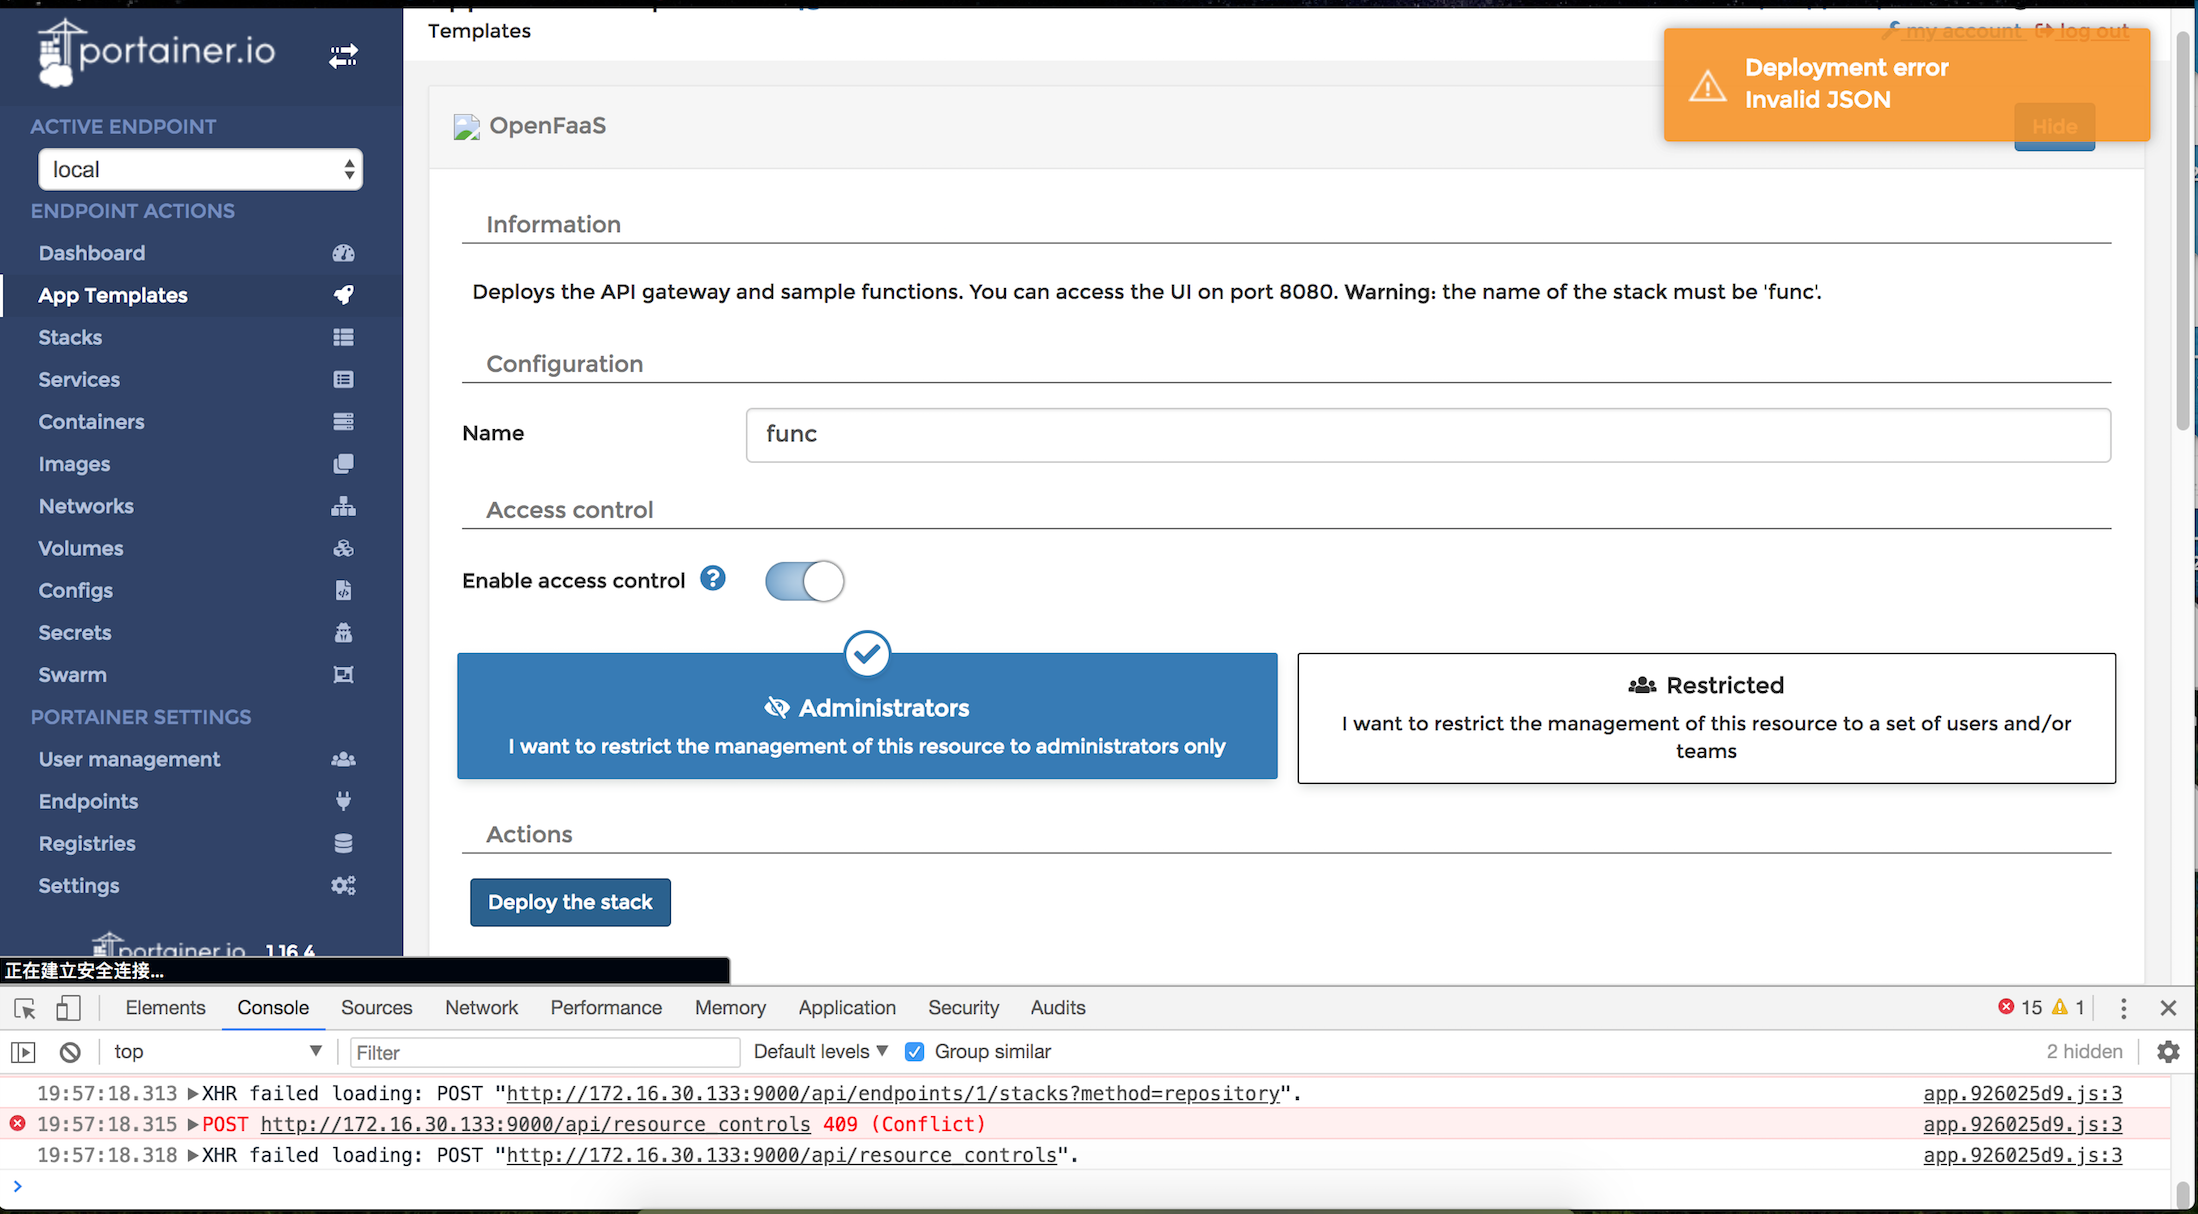Switch to the Audits tab
2198x1214 pixels.
[1057, 1008]
